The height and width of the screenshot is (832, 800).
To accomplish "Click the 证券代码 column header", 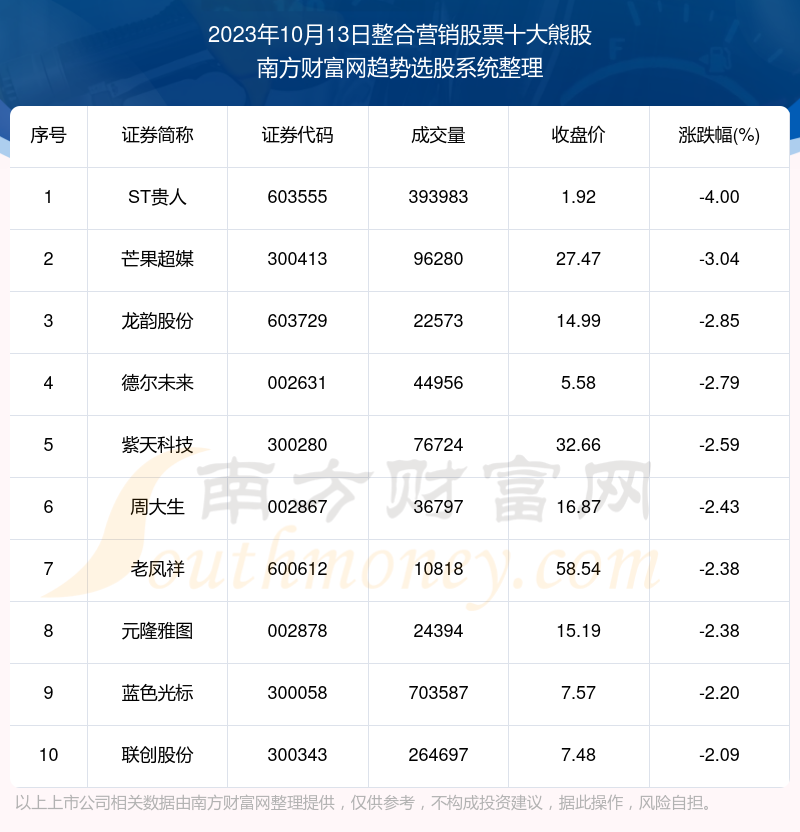I will [x=298, y=136].
